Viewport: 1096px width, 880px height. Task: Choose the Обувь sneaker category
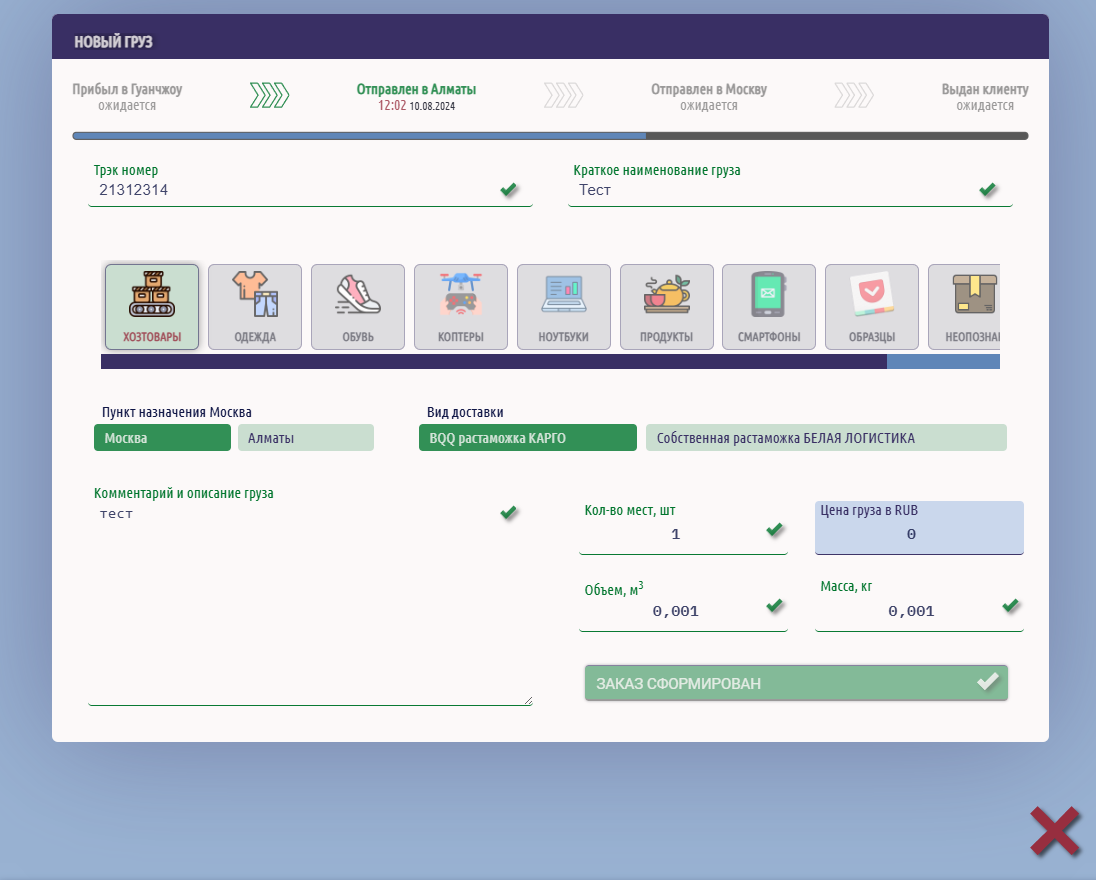[358, 307]
